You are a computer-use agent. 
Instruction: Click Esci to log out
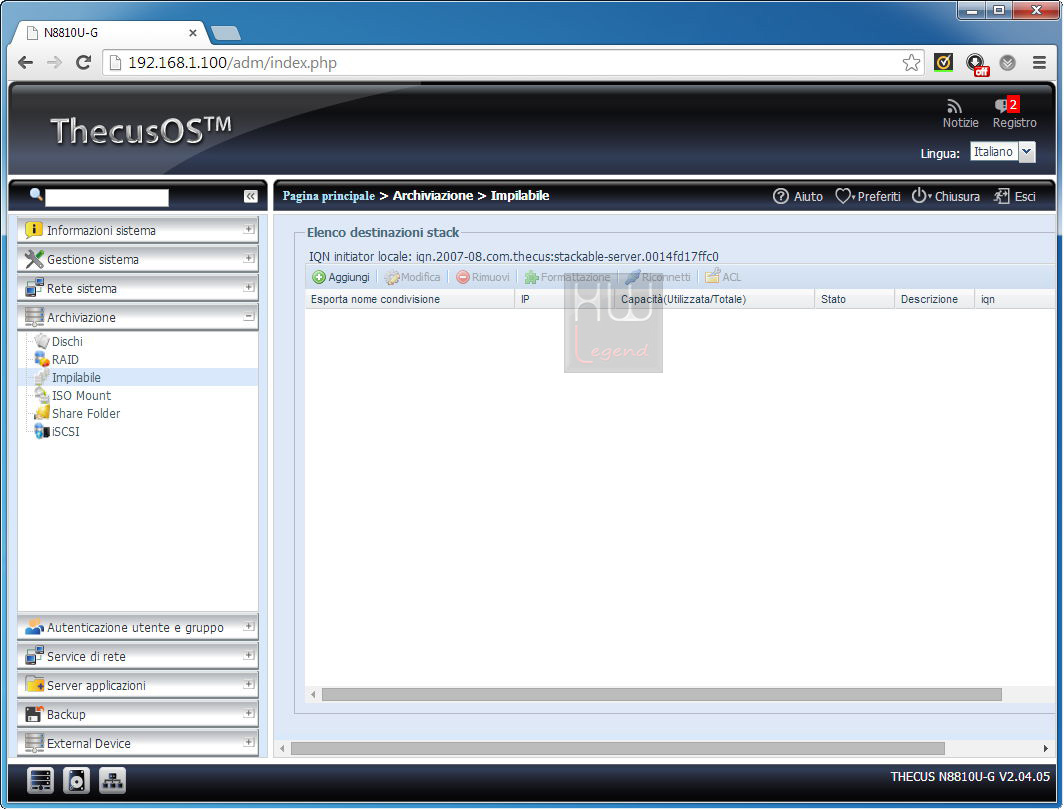(x=1015, y=196)
